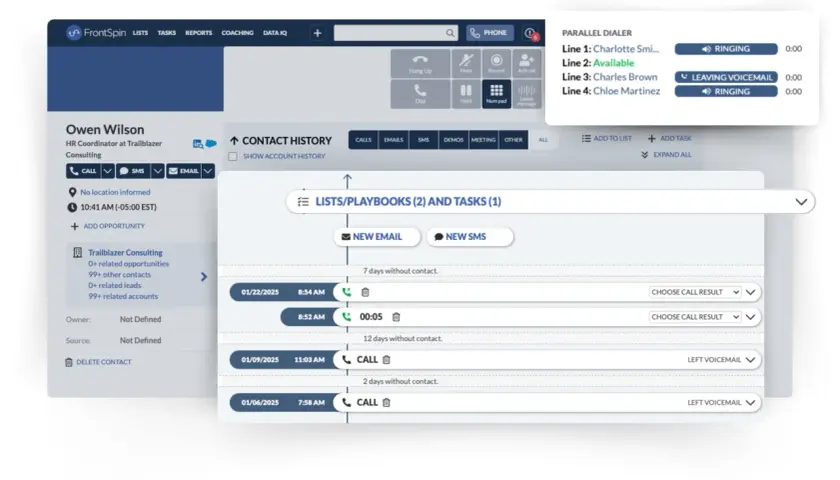Click trash icon on 01/09/2025 call
This screenshot has width=840, height=480.
point(386,359)
